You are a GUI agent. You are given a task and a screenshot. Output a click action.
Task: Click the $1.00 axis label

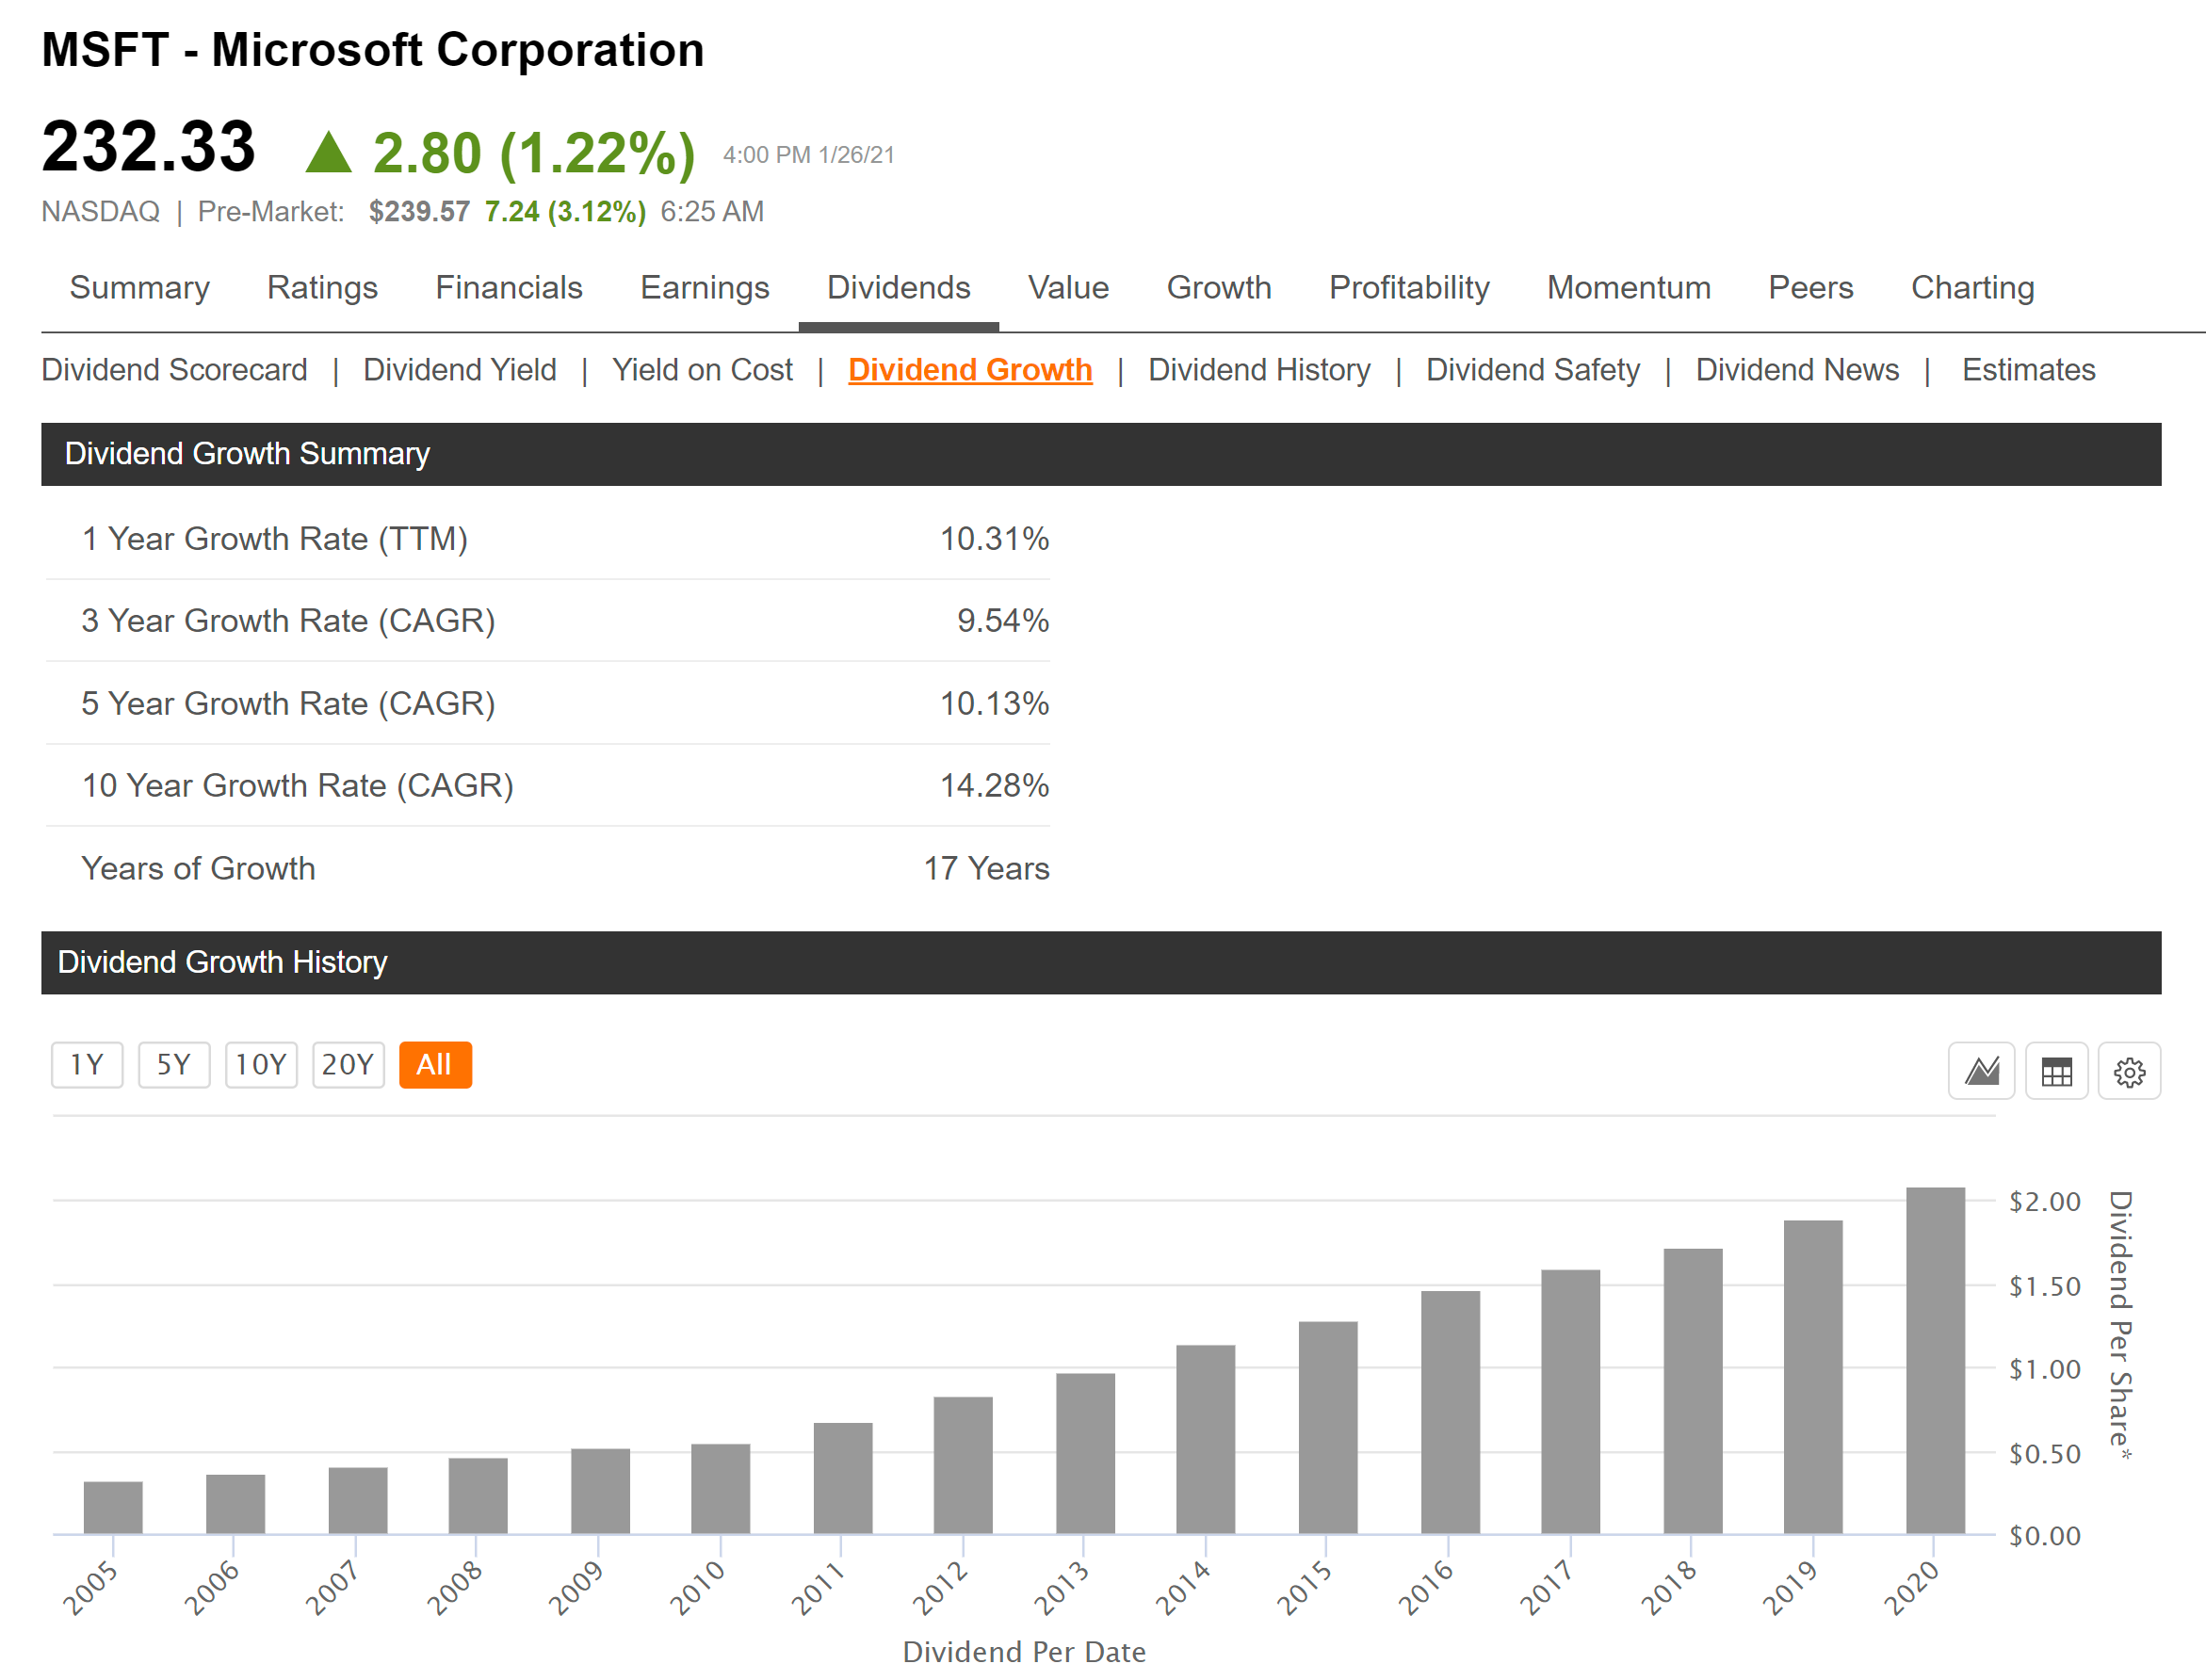click(2045, 1369)
